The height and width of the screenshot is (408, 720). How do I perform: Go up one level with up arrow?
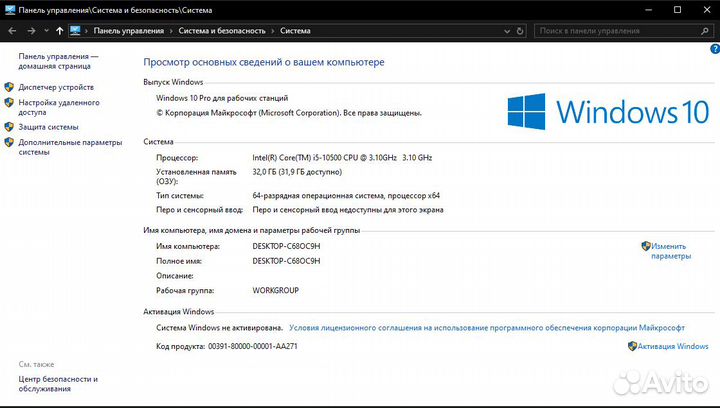[x=60, y=31]
